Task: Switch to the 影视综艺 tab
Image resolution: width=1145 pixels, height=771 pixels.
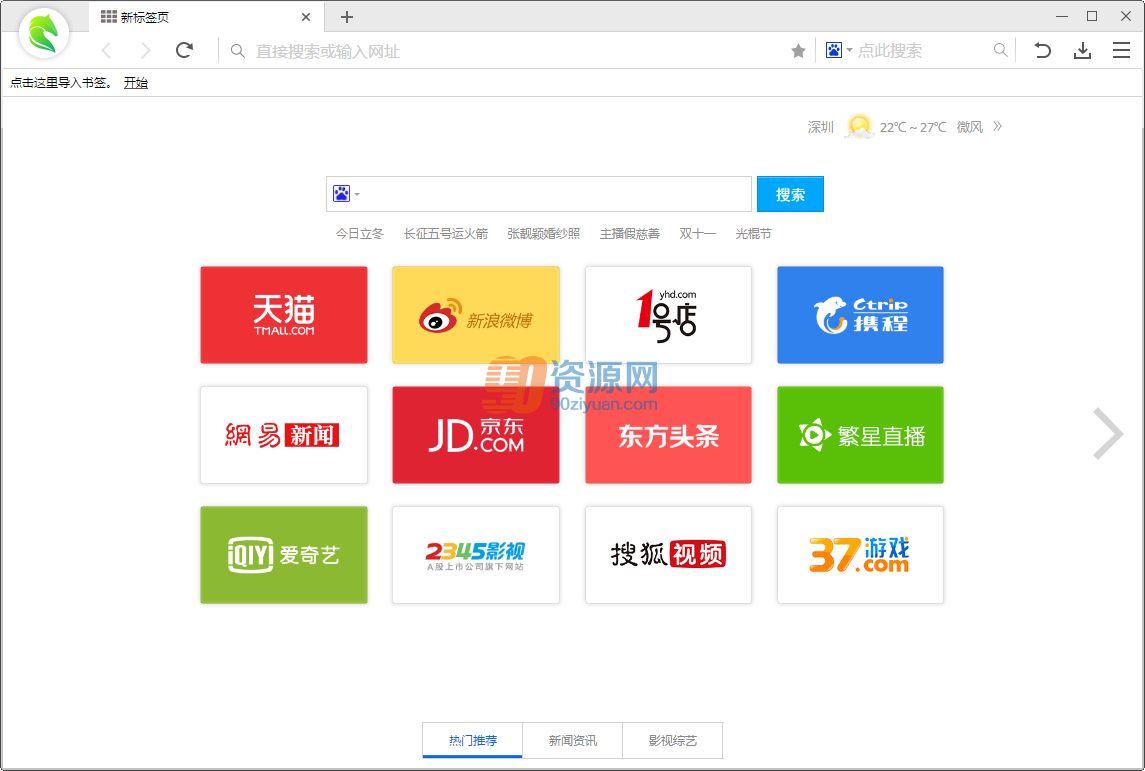Action: point(673,740)
